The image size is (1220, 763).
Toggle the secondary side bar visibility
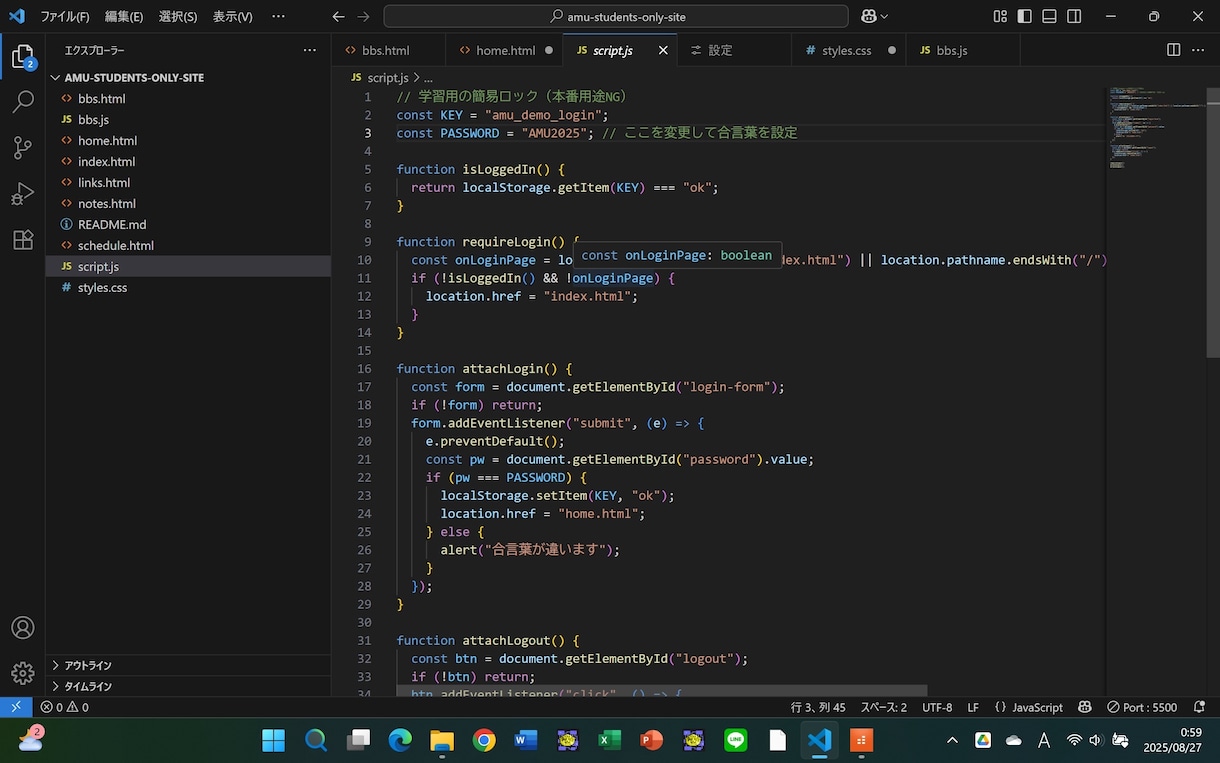point(1074,16)
